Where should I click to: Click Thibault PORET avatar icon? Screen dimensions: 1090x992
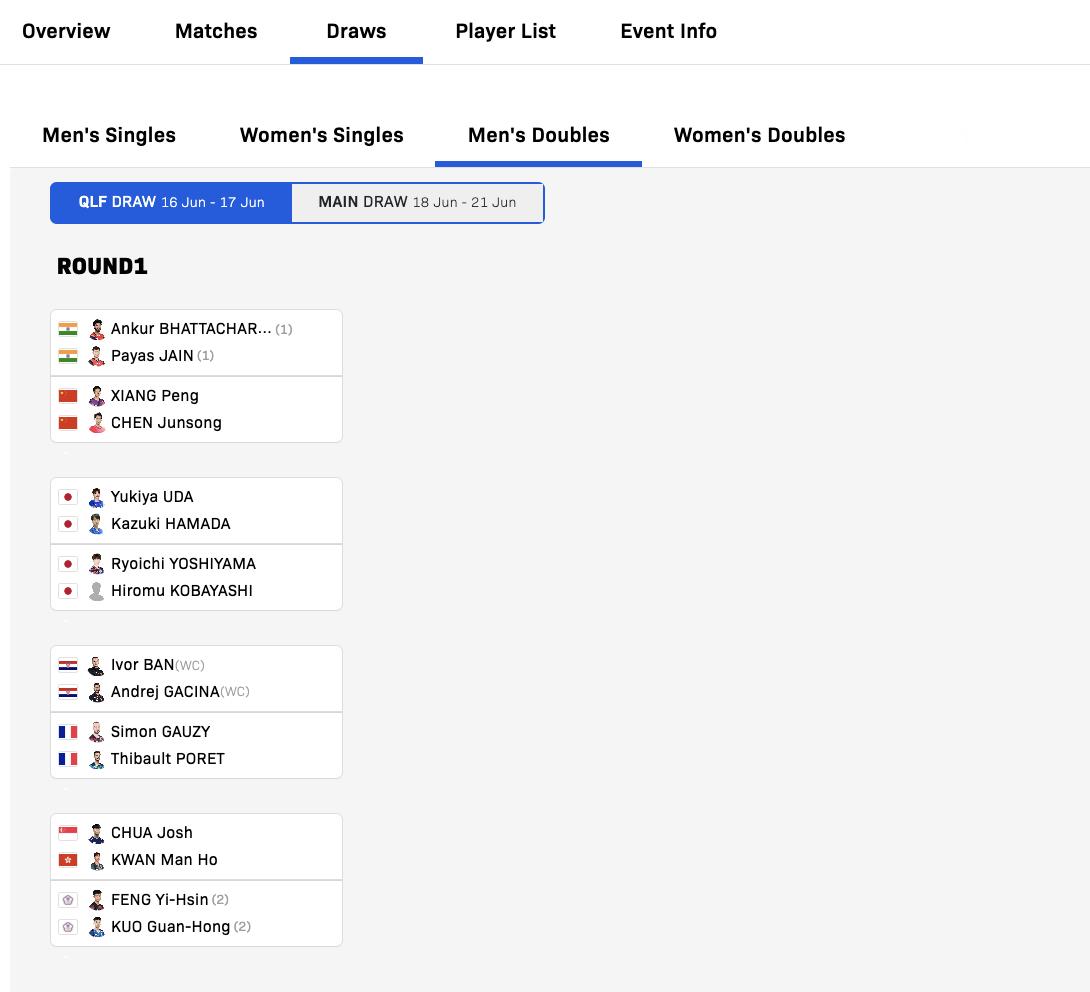(97, 760)
